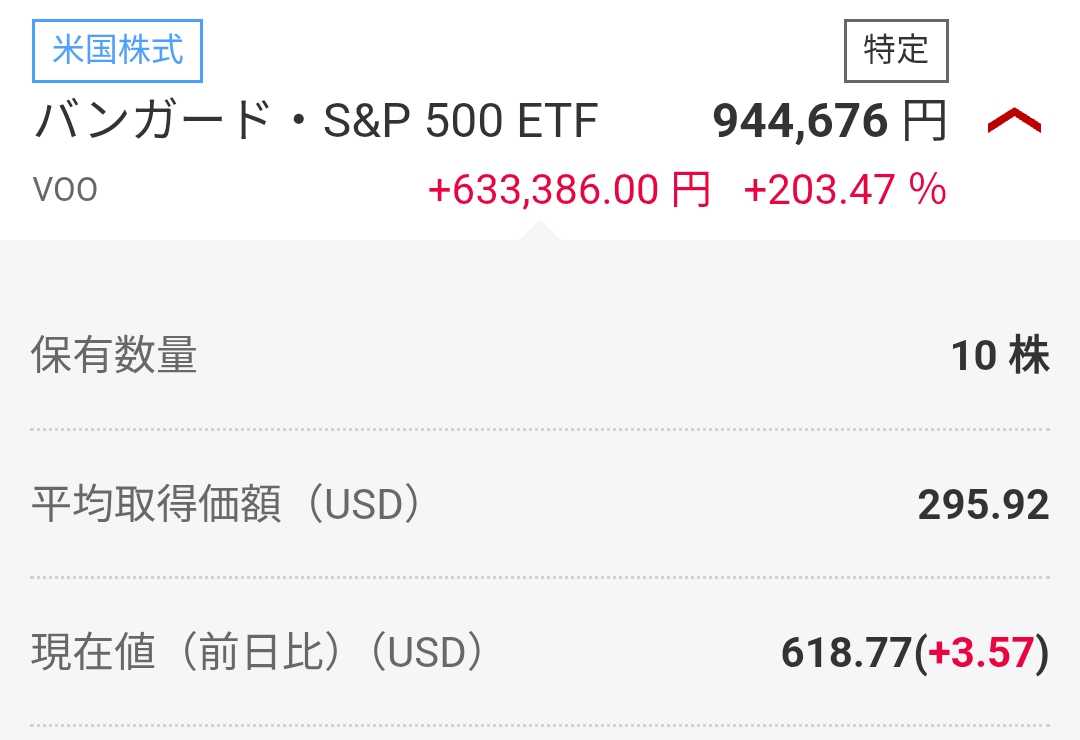Screen dimensions: 1080x740
Task: Tap the 618.77 current price
Action: coord(846,654)
